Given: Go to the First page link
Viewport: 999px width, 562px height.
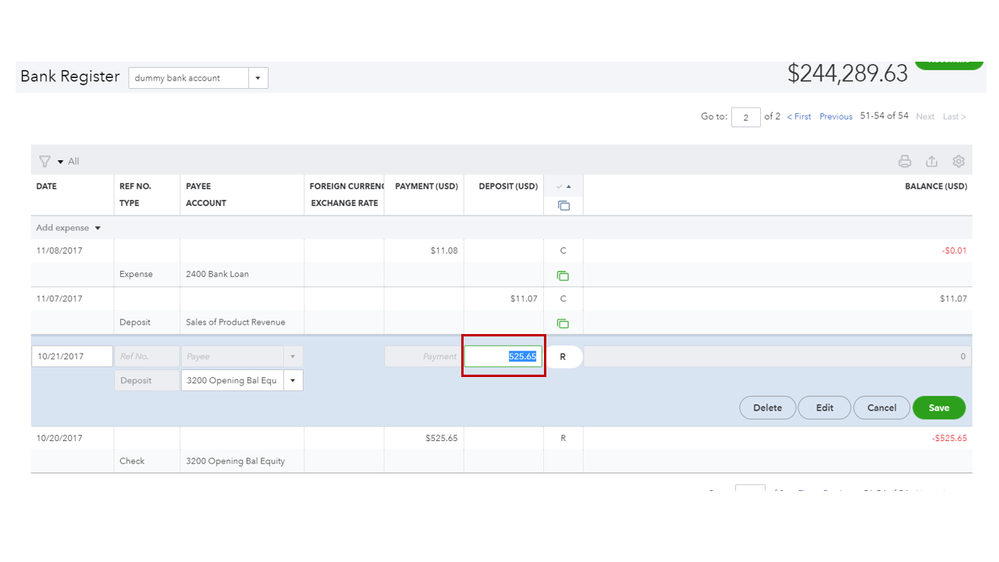Looking at the screenshot, I should click(x=799, y=117).
